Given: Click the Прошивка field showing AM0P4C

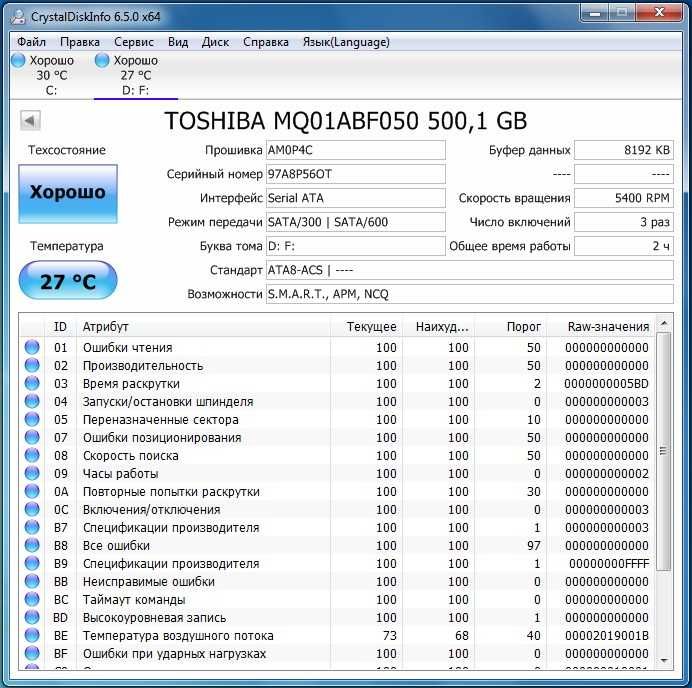Looking at the screenshot, I should pos(356,150).
